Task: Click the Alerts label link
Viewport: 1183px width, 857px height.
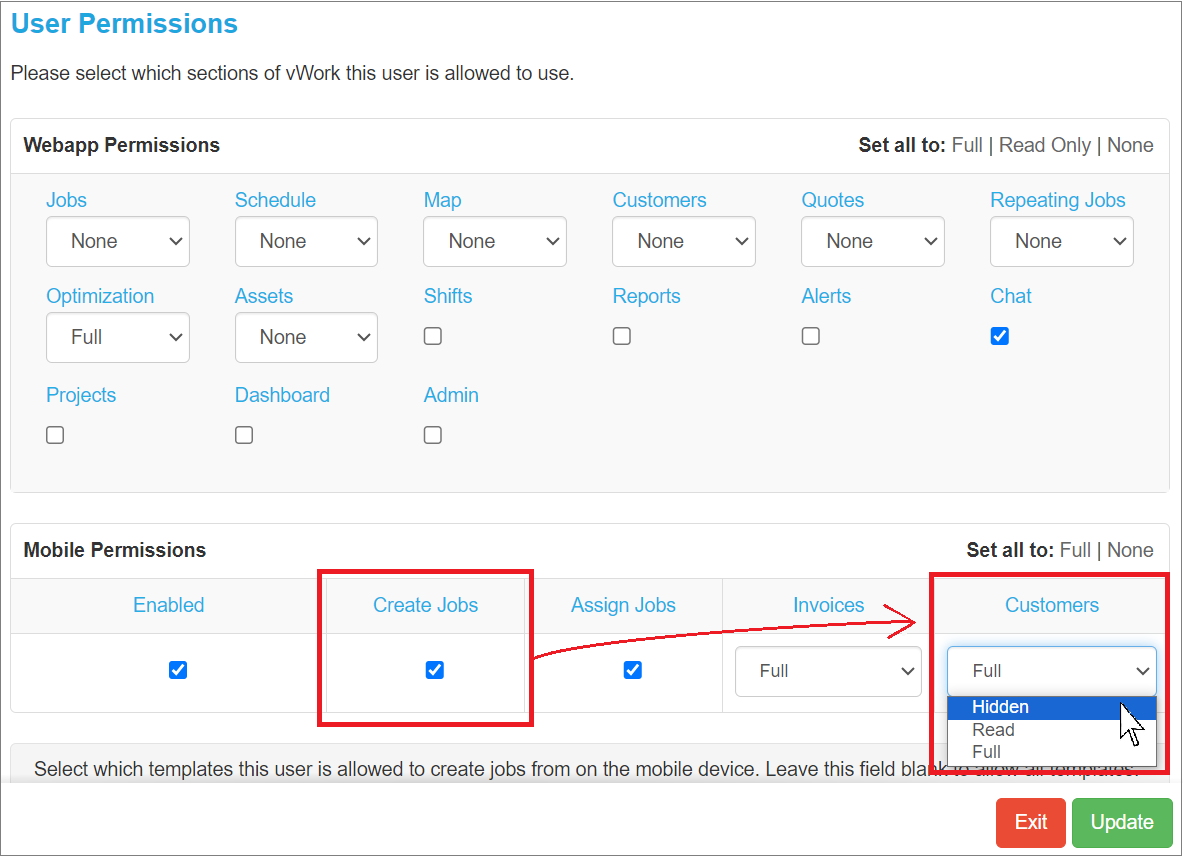Action: click(826, 296)
